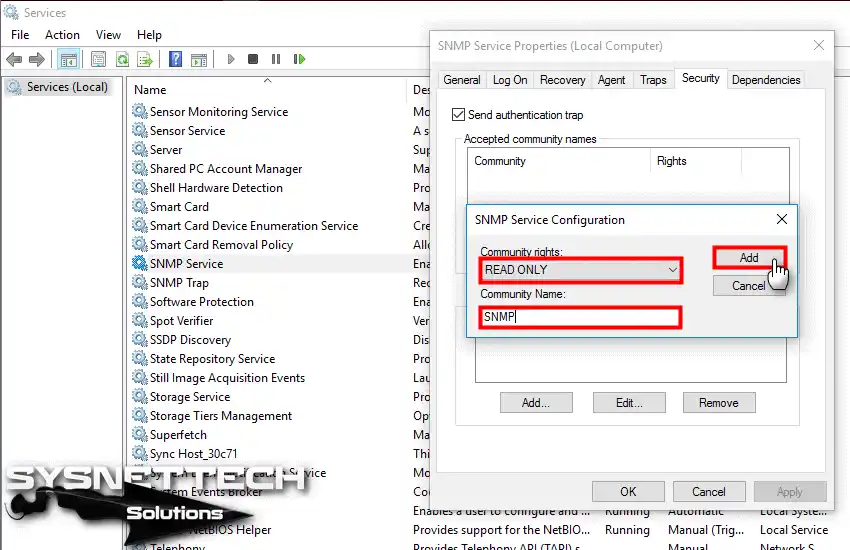Click the Stop Service square icon
The width and height of the screenshot is (850, 550).
[x=253, y=59]
